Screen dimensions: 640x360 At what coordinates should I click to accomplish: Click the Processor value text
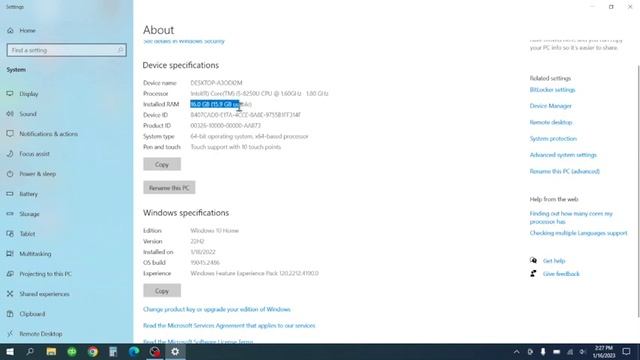point(259,93)
